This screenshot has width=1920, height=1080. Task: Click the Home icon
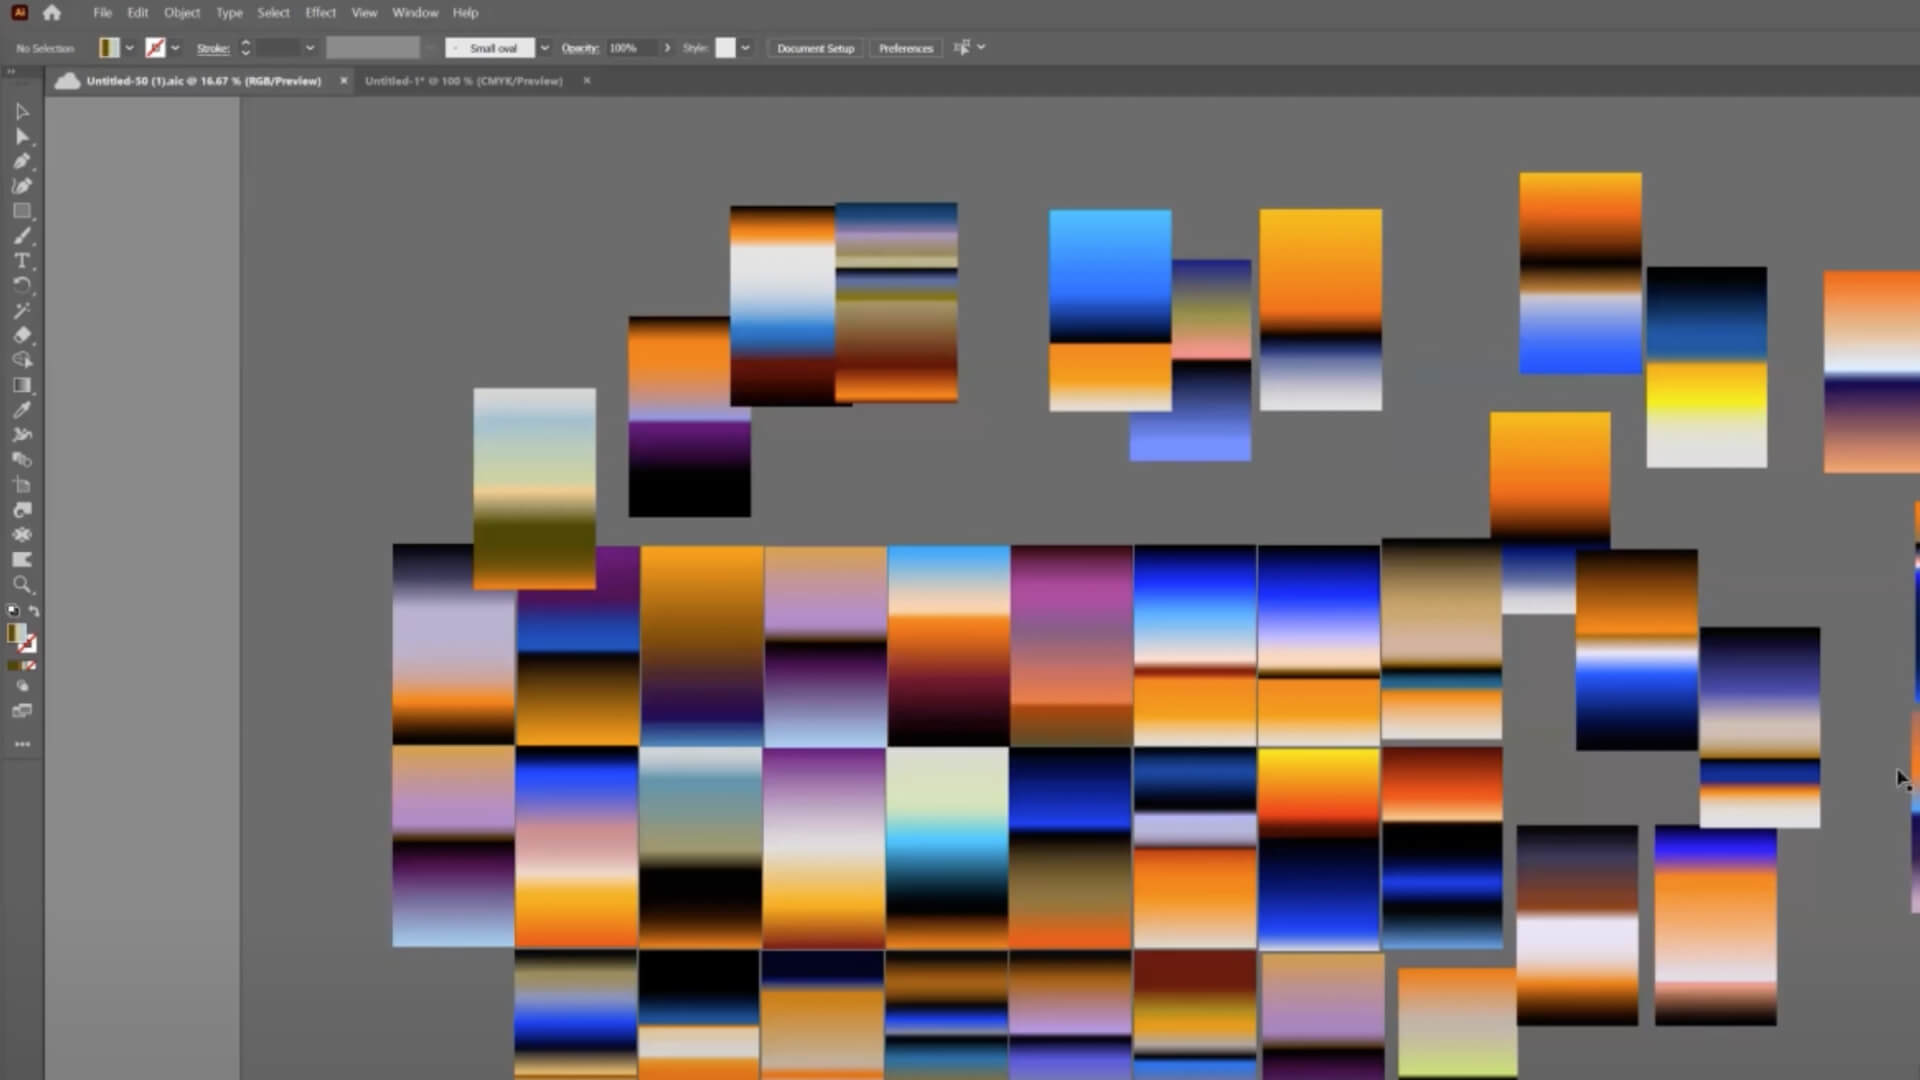tap(52, 13)
